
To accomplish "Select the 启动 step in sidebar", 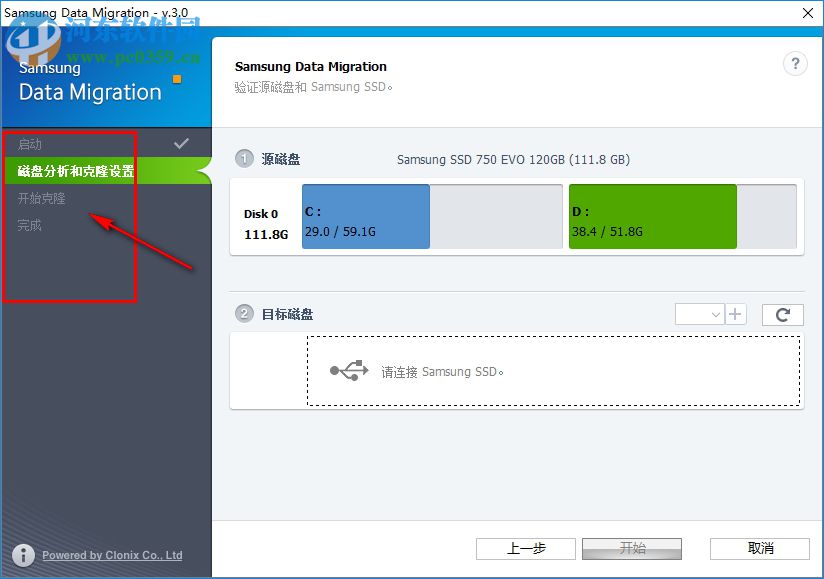I will (x=60, y=143).
